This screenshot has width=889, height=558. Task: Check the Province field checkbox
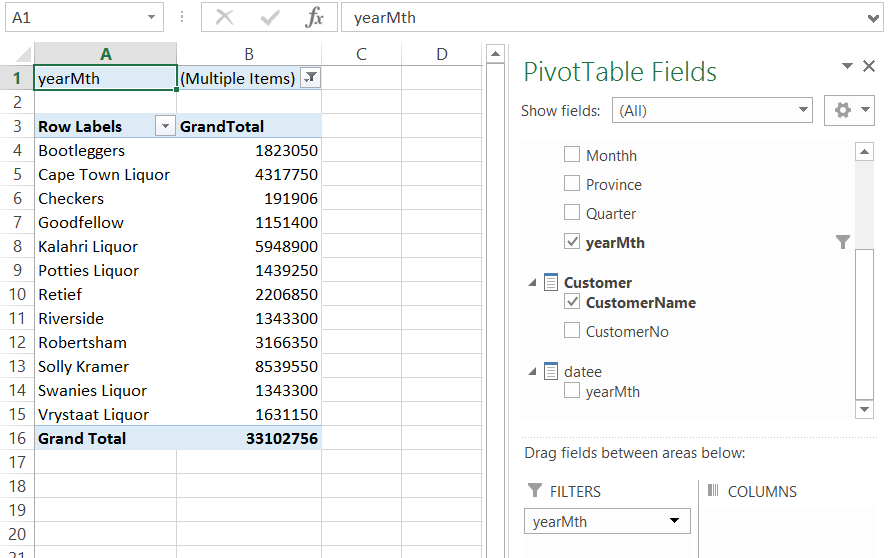(572, 184)
